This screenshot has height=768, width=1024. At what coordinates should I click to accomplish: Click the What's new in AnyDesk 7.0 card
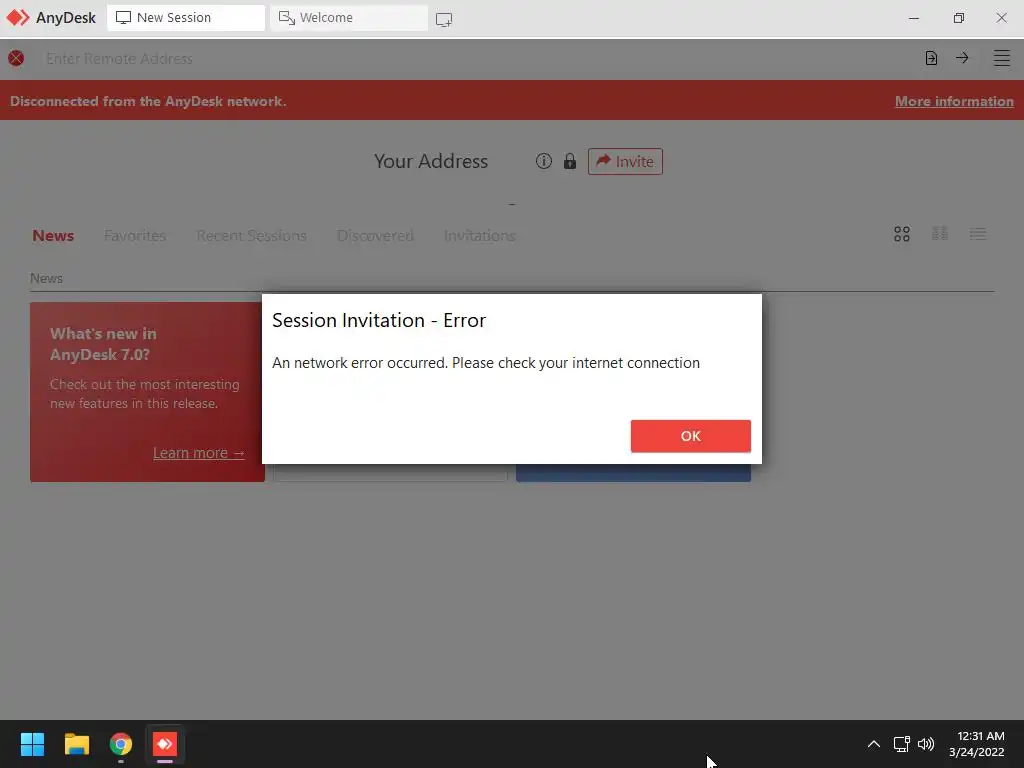coord(148,392)
